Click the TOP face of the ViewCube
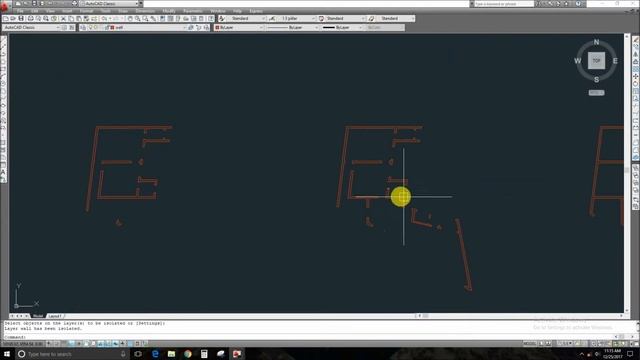 (596, 60)
